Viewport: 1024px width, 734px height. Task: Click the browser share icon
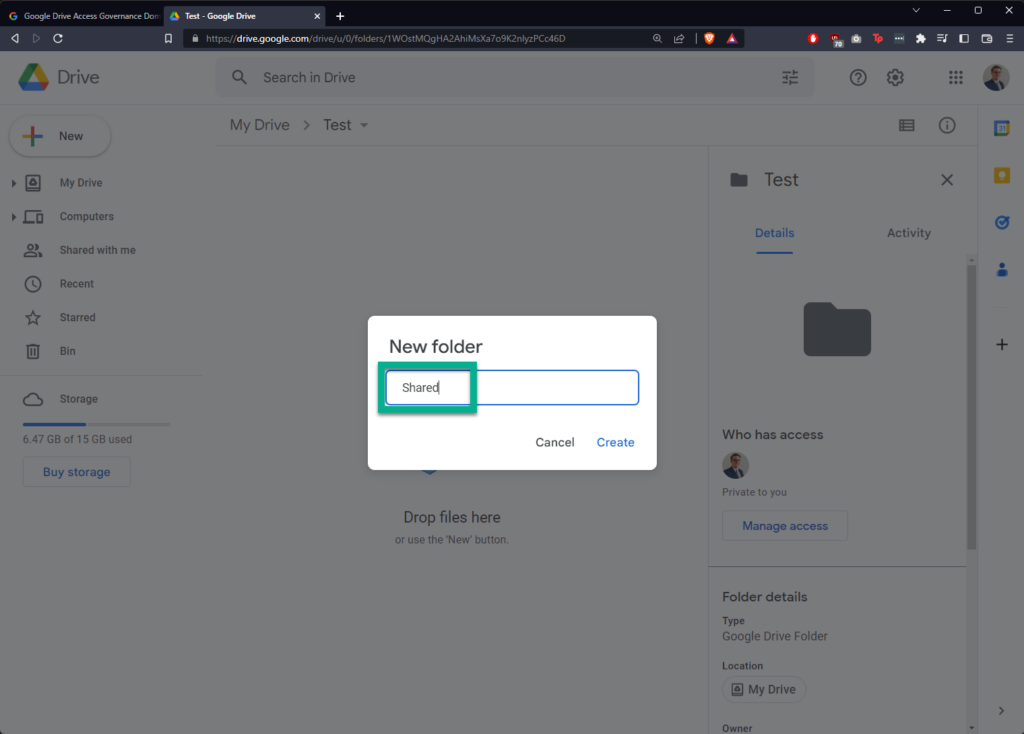(x=679, y=39)
